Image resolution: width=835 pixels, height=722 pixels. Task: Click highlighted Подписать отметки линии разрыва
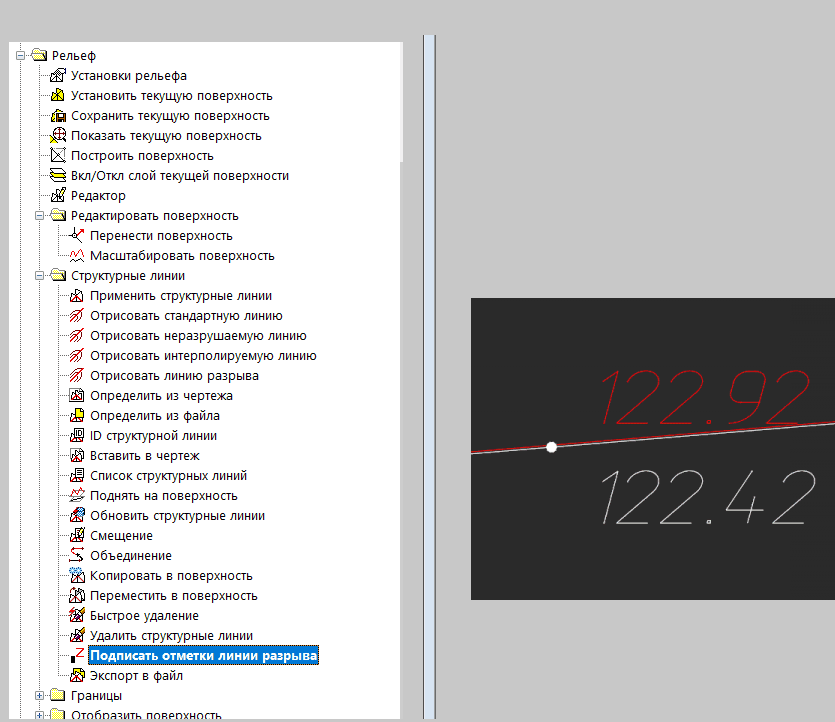(203, 656)
